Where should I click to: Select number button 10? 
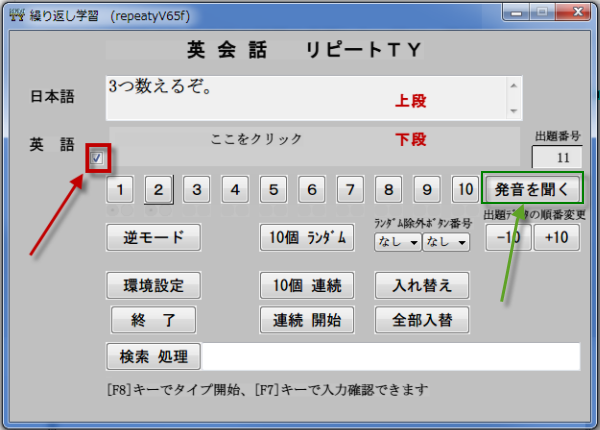click(x=464, y=189)
